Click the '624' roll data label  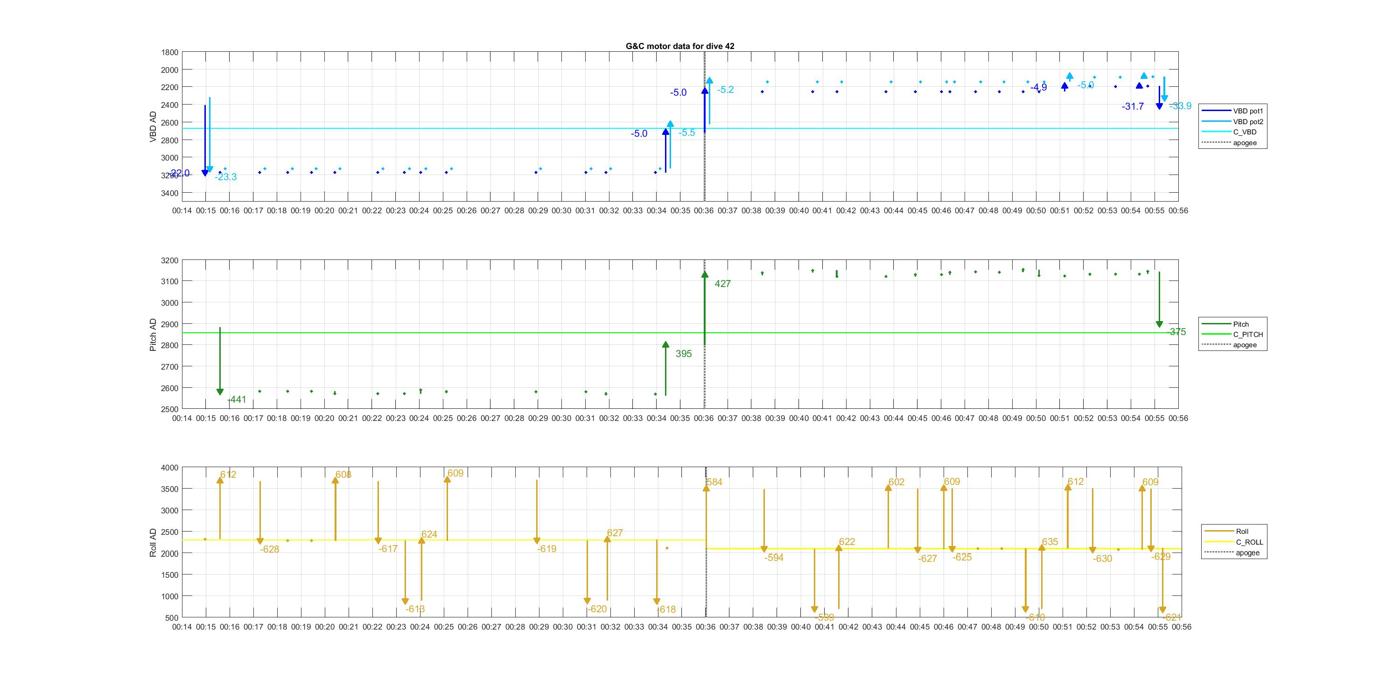(x=429, y=535)
